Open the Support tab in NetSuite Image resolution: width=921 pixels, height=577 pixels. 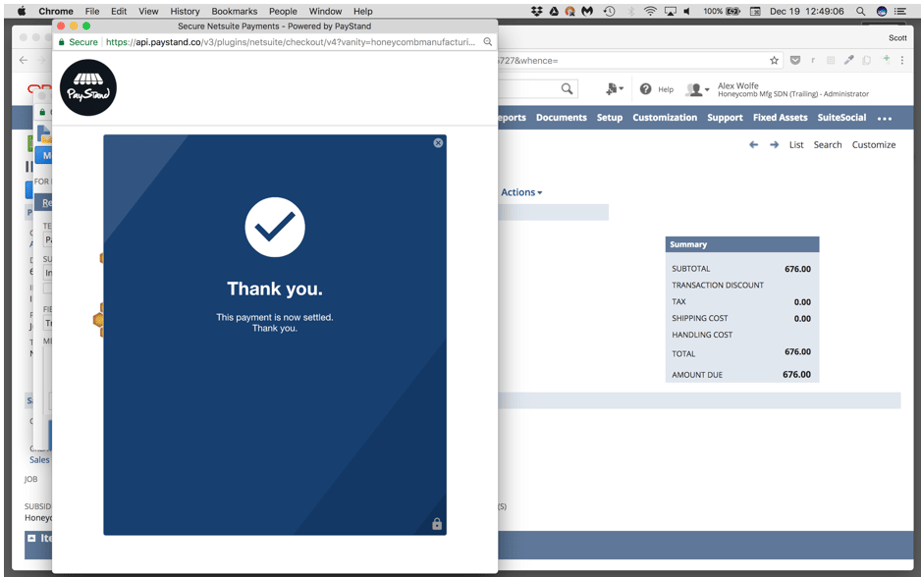tap(725, 118)
